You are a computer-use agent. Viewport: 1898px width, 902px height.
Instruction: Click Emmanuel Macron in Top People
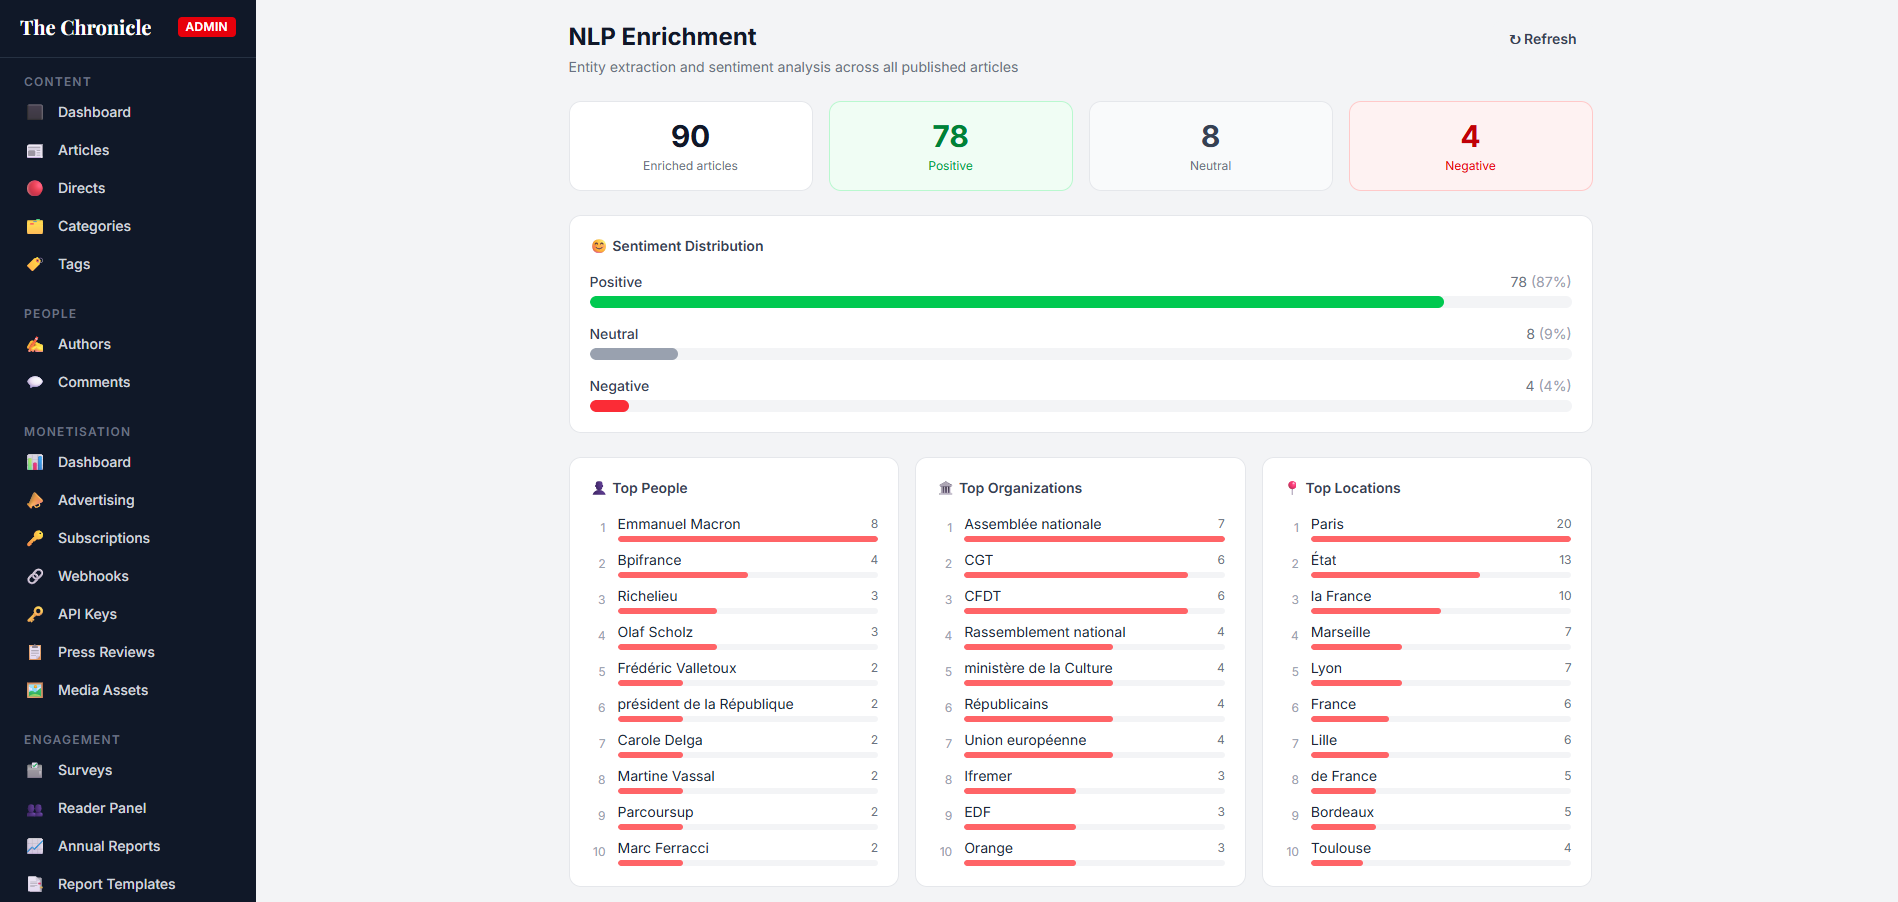(679, 524)
